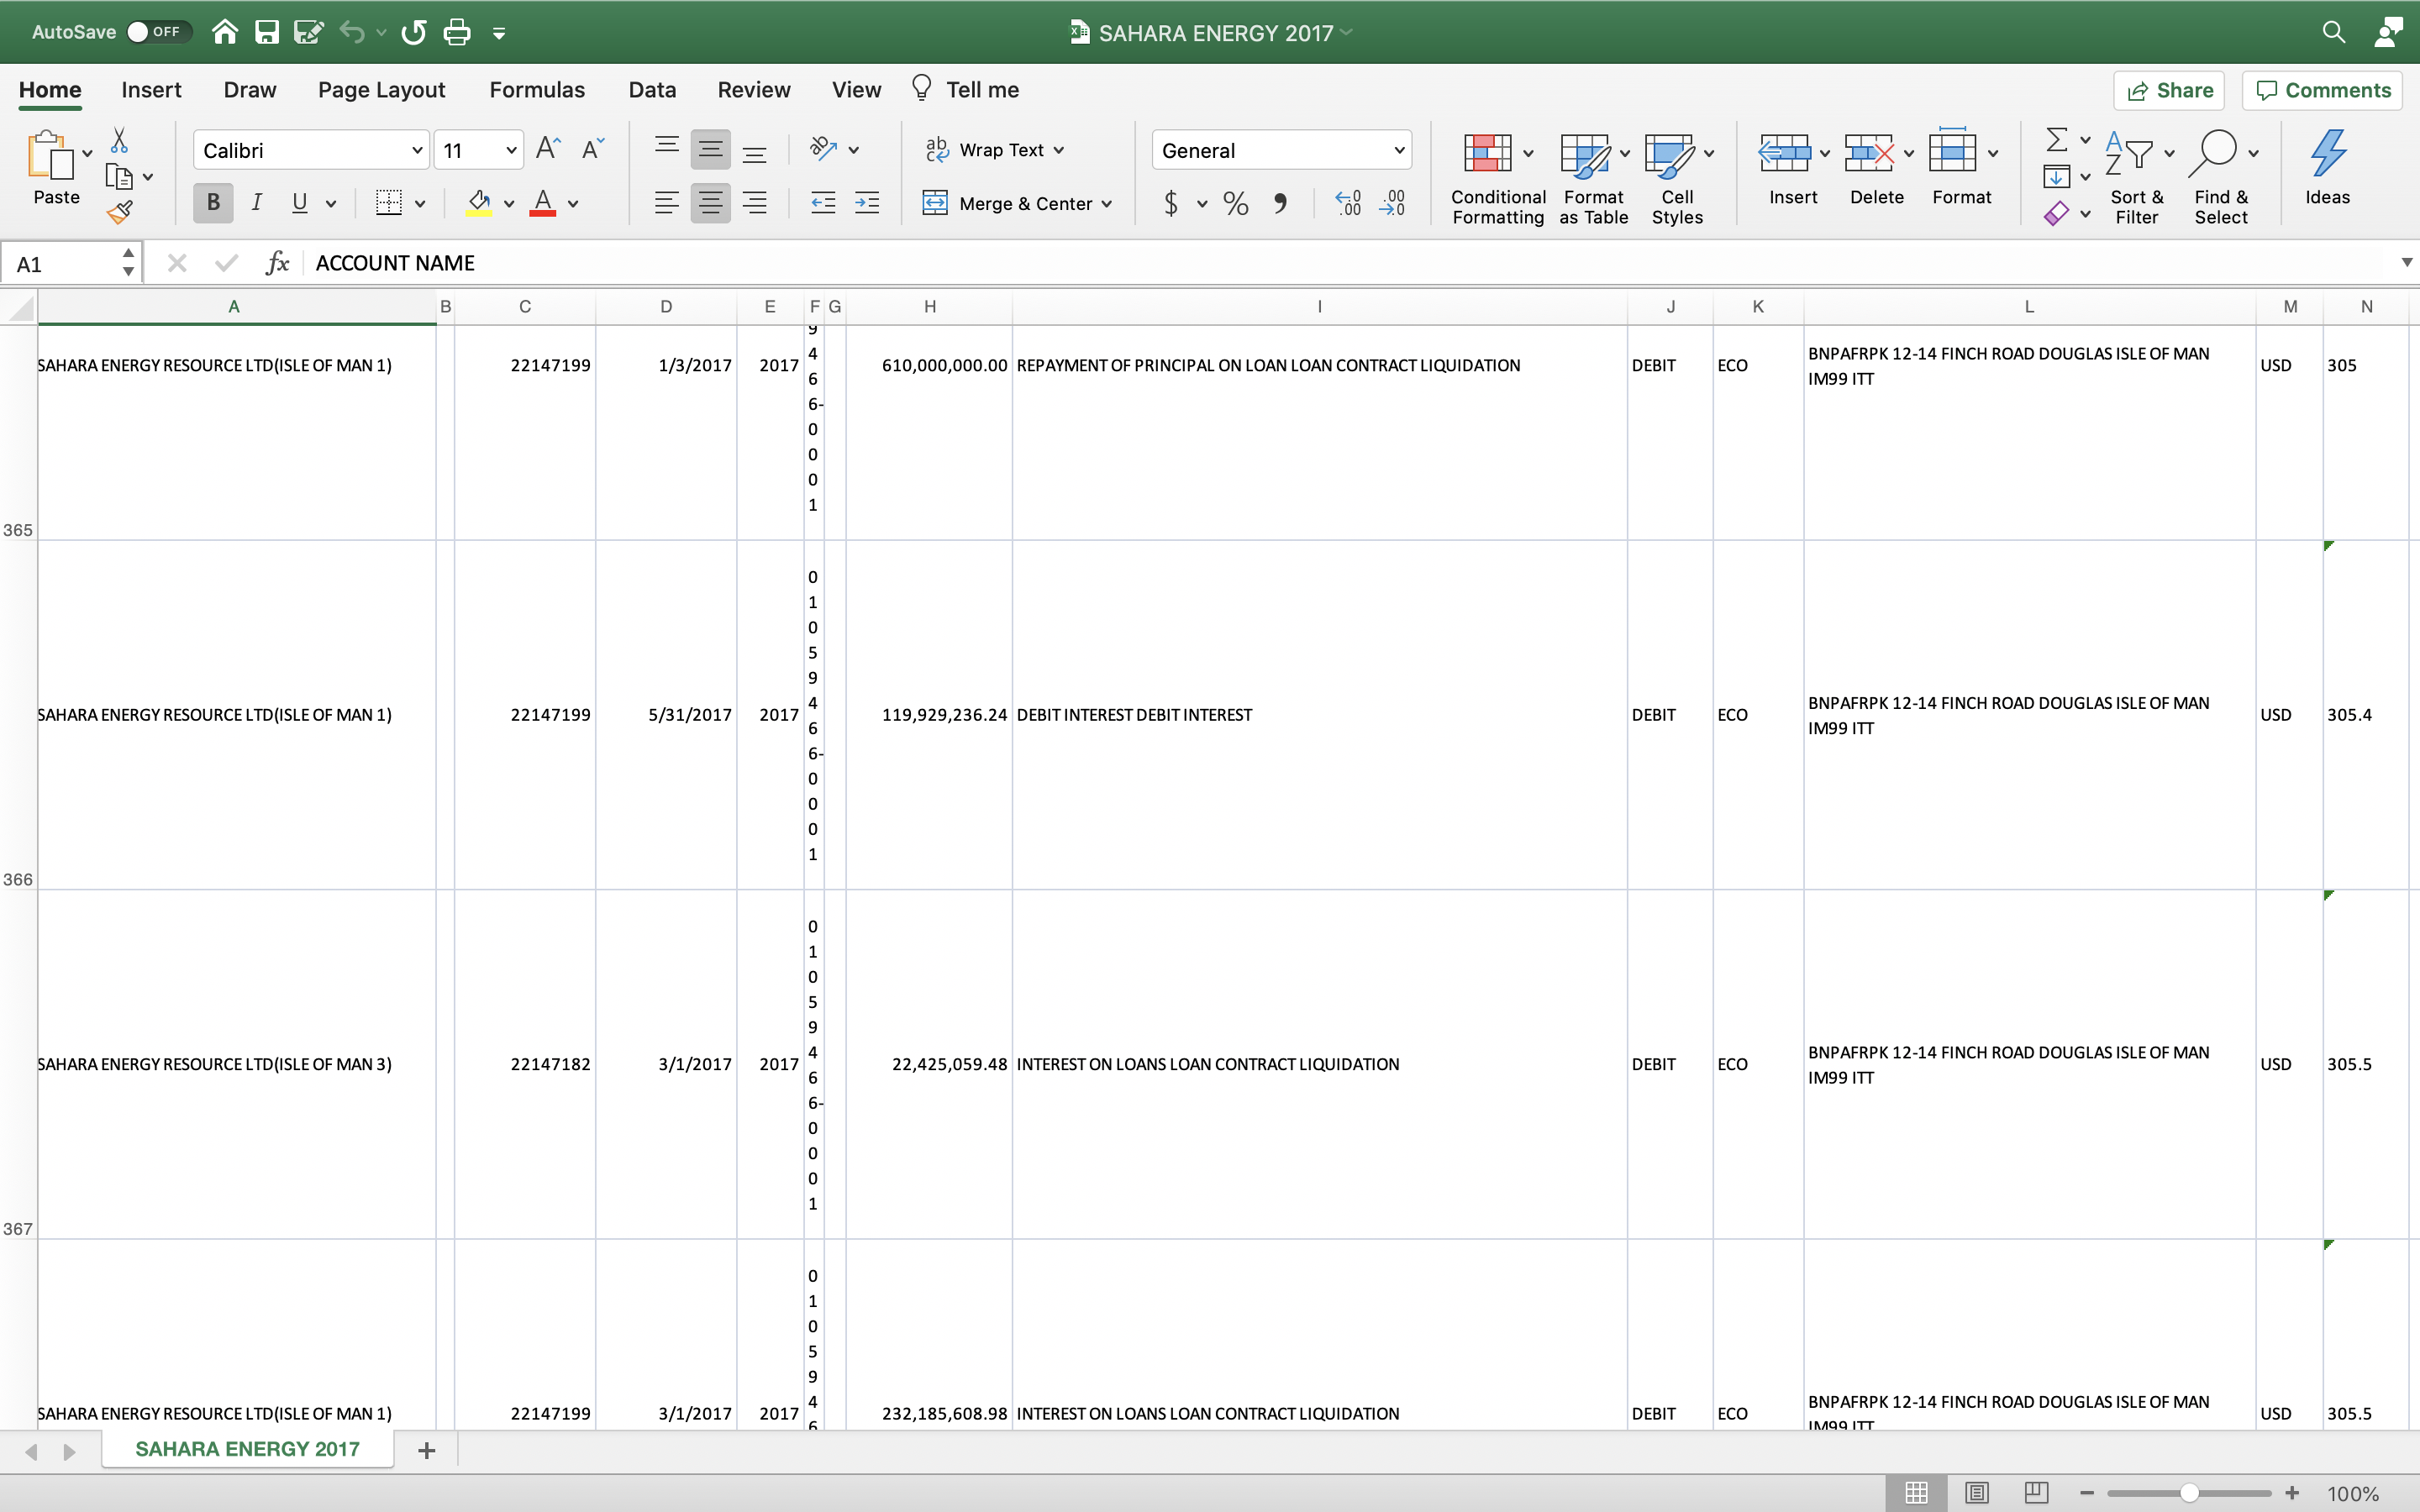Open the Draw ribbon tab

pos(250,90)
